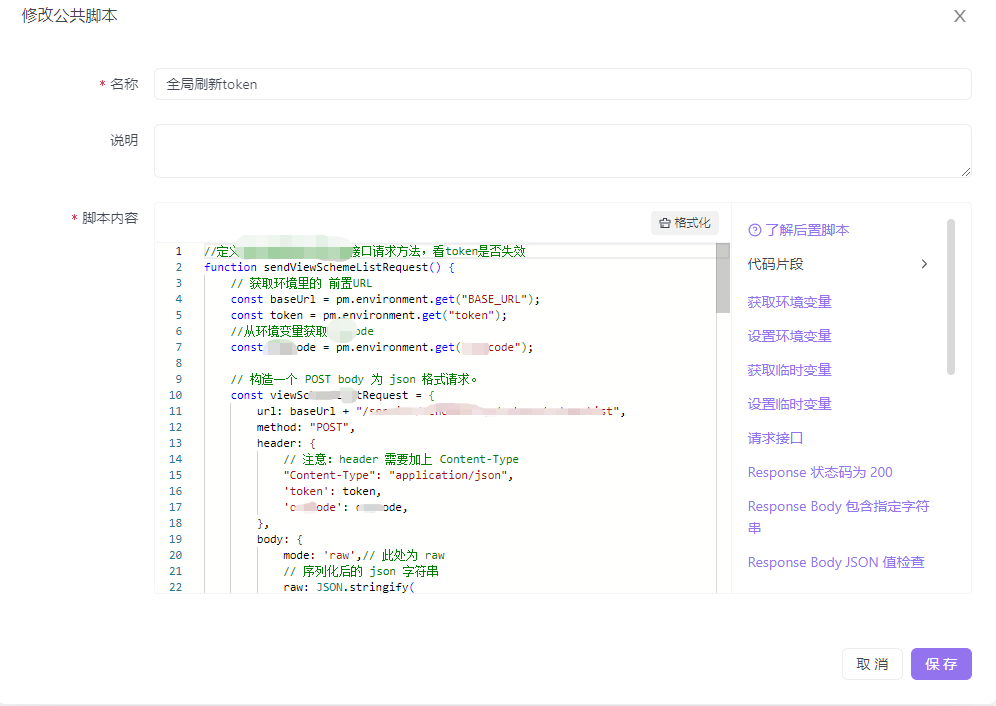Insert the 请求接口 snippet

(x=776, y=438)
